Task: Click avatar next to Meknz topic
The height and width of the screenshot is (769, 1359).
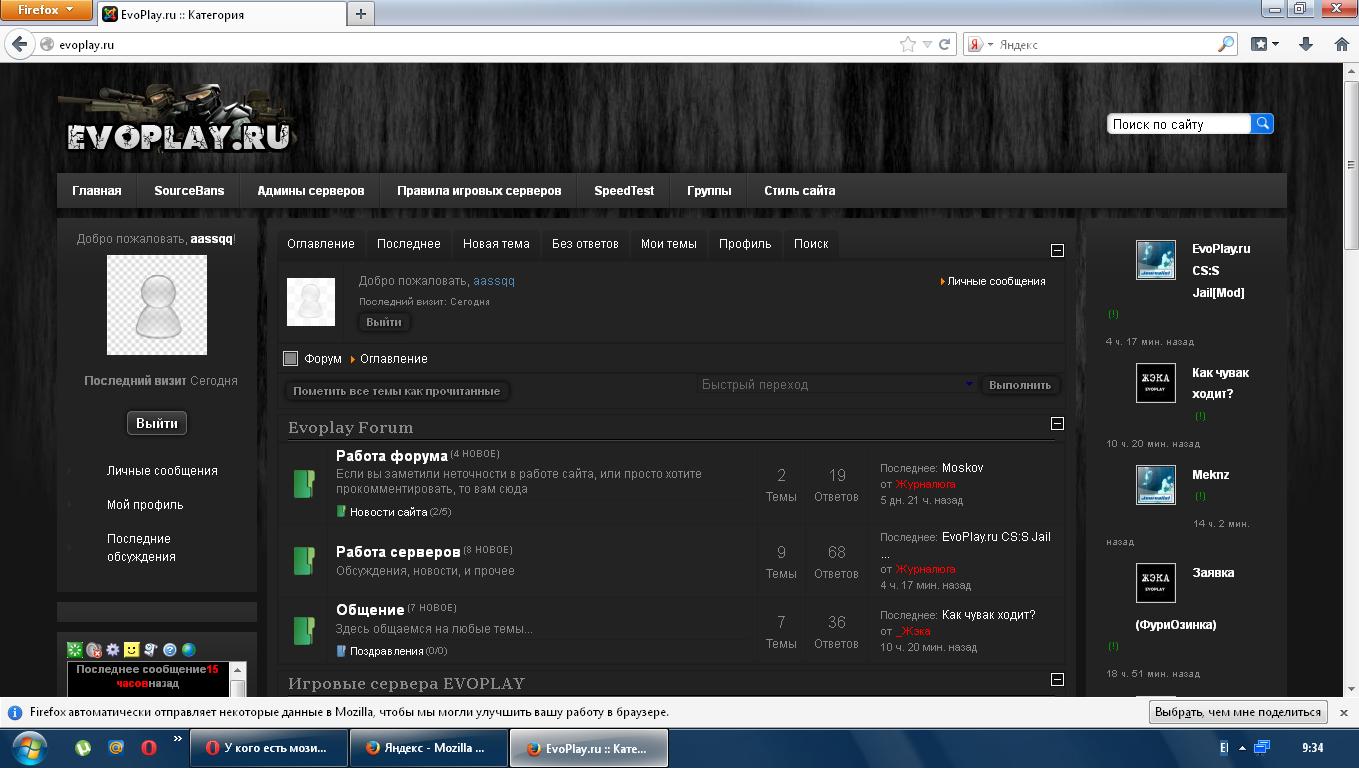Action: click(x=1155, y=485)
